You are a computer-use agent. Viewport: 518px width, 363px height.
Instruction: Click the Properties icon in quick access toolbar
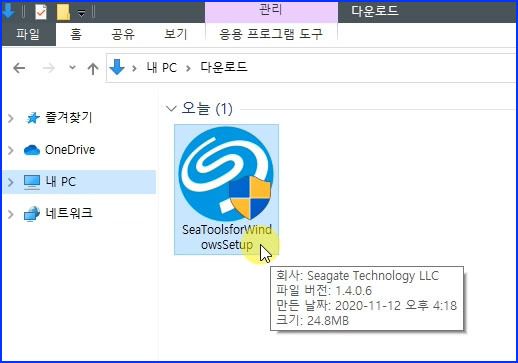pos(41,12)
